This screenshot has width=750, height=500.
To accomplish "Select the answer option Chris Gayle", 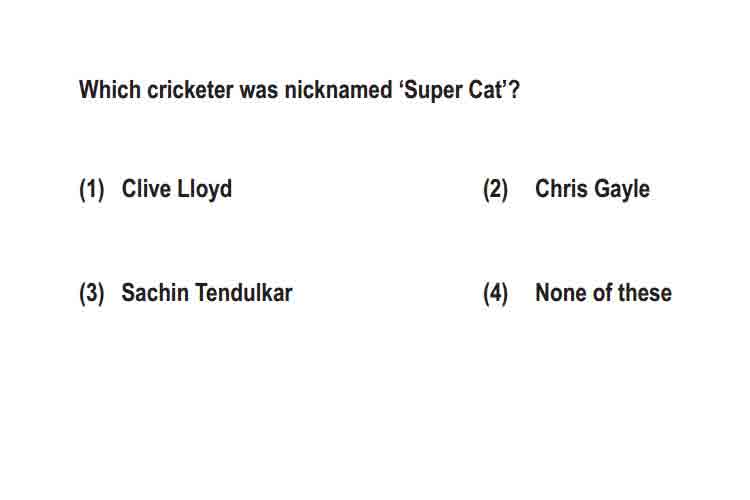I will click(x=592, y=189).
